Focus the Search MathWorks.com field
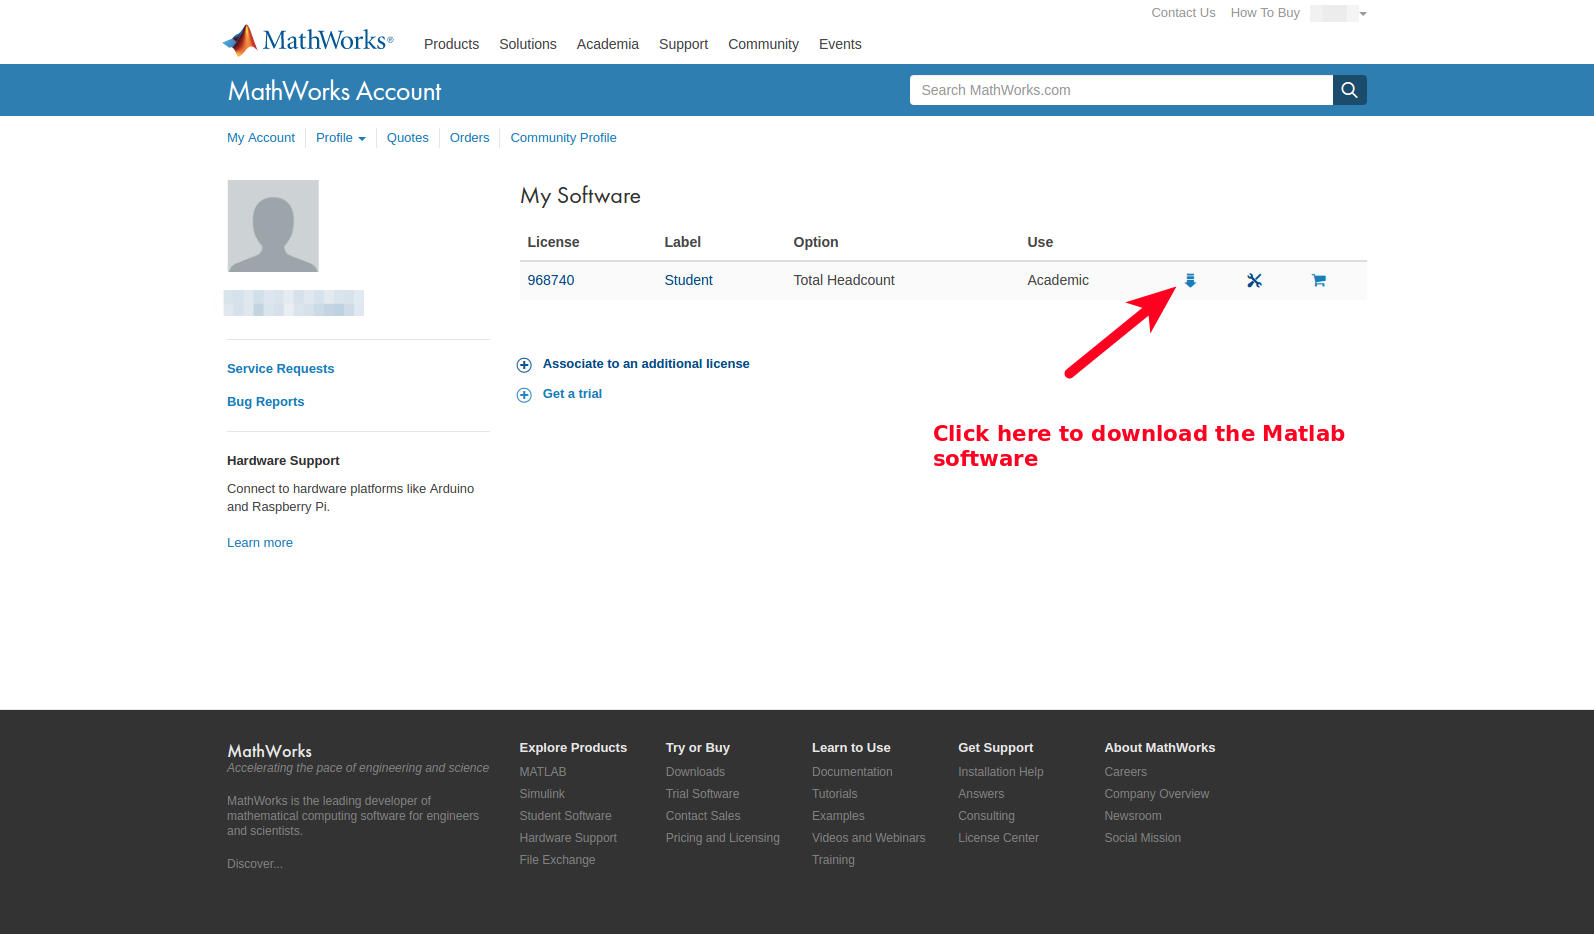Image resolution: width=1594 pixels, height=934 pixels. point(1121,90)
